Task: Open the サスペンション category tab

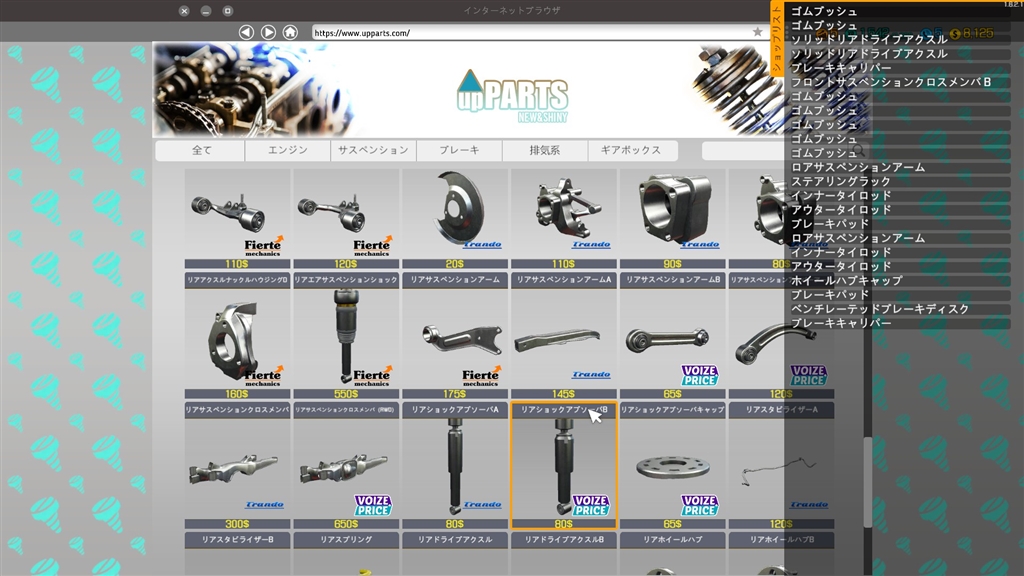Action: 373,150
